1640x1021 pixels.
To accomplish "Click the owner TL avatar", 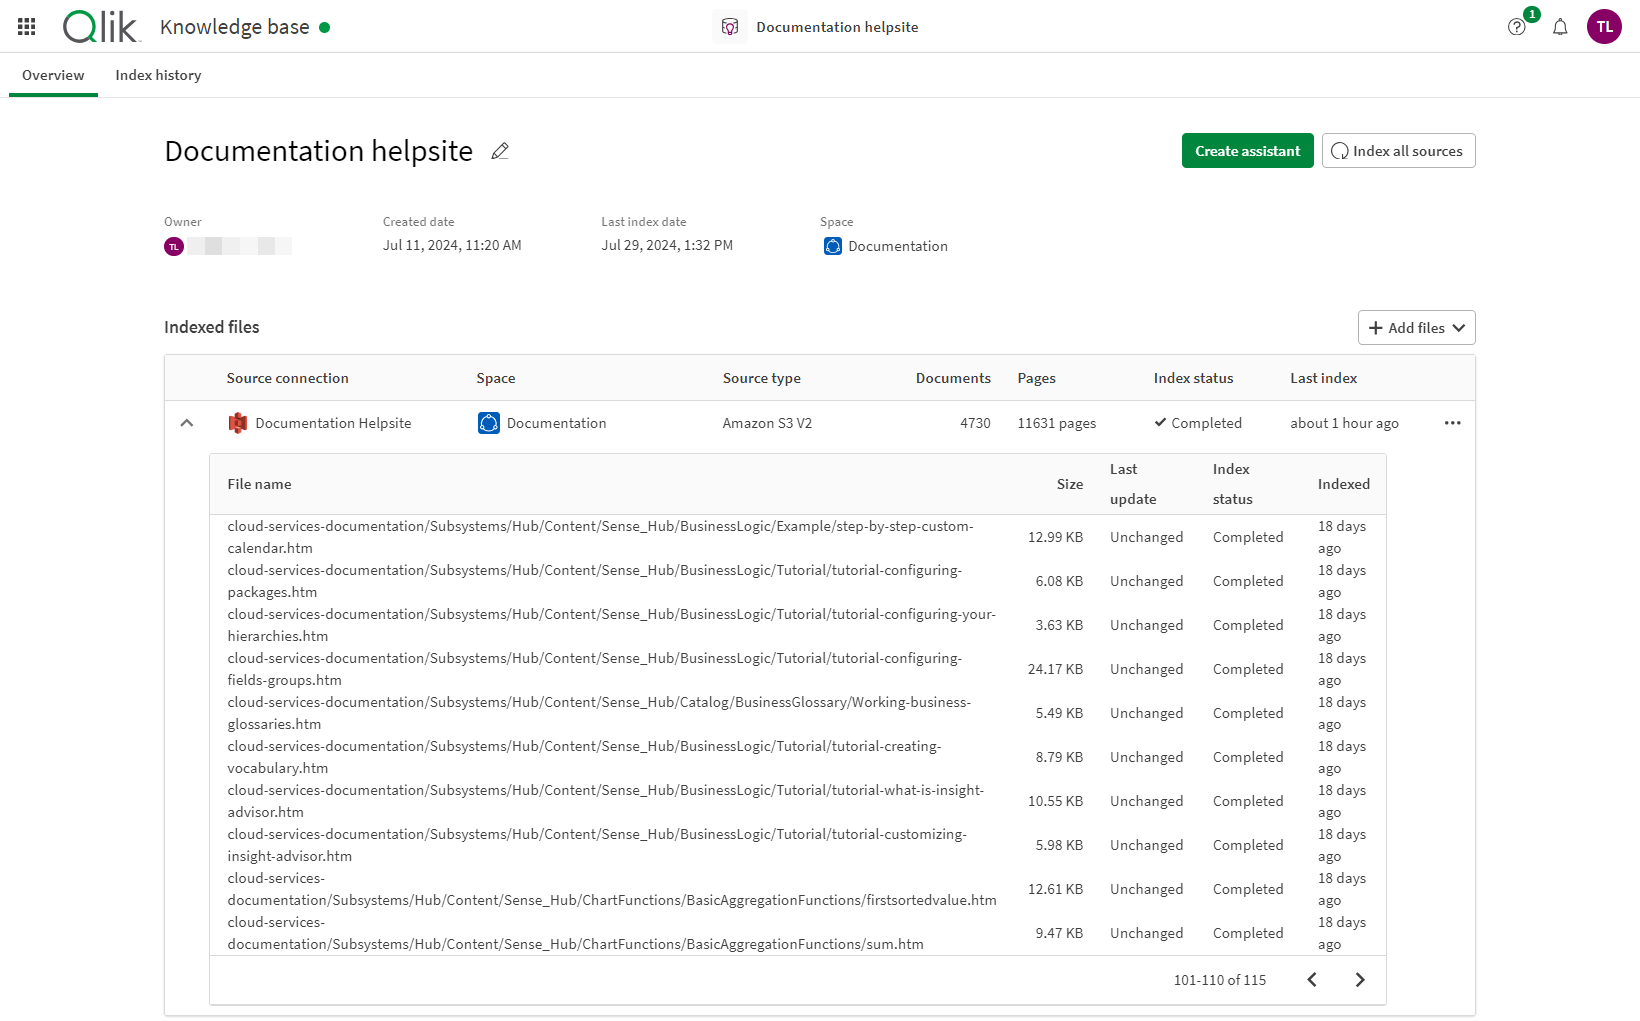I will [174, 246].
